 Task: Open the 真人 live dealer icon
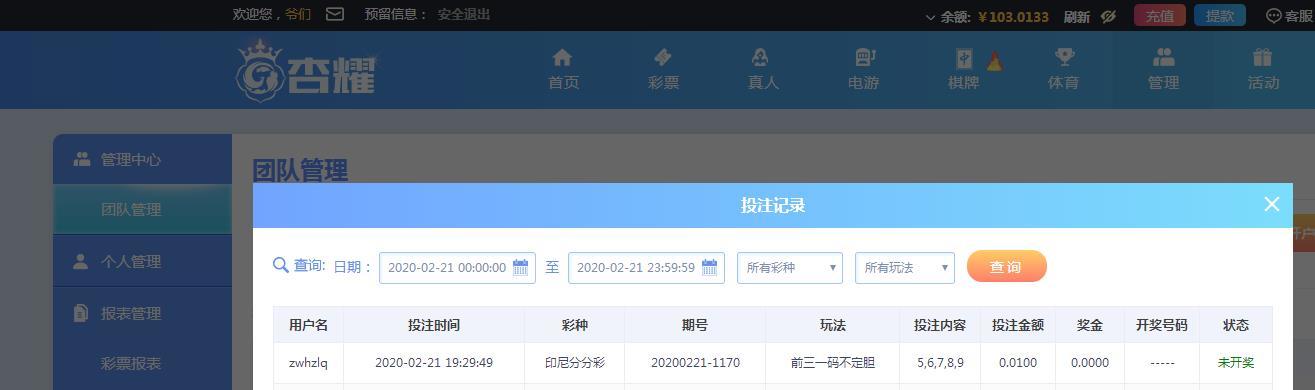click(762, 57)
